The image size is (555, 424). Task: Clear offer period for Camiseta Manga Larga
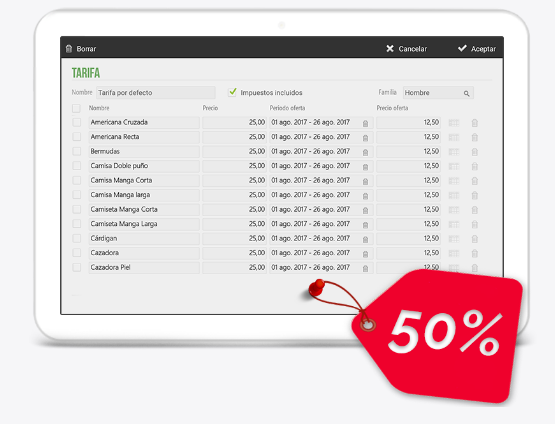pyautogui.click(x=365, y=225)
